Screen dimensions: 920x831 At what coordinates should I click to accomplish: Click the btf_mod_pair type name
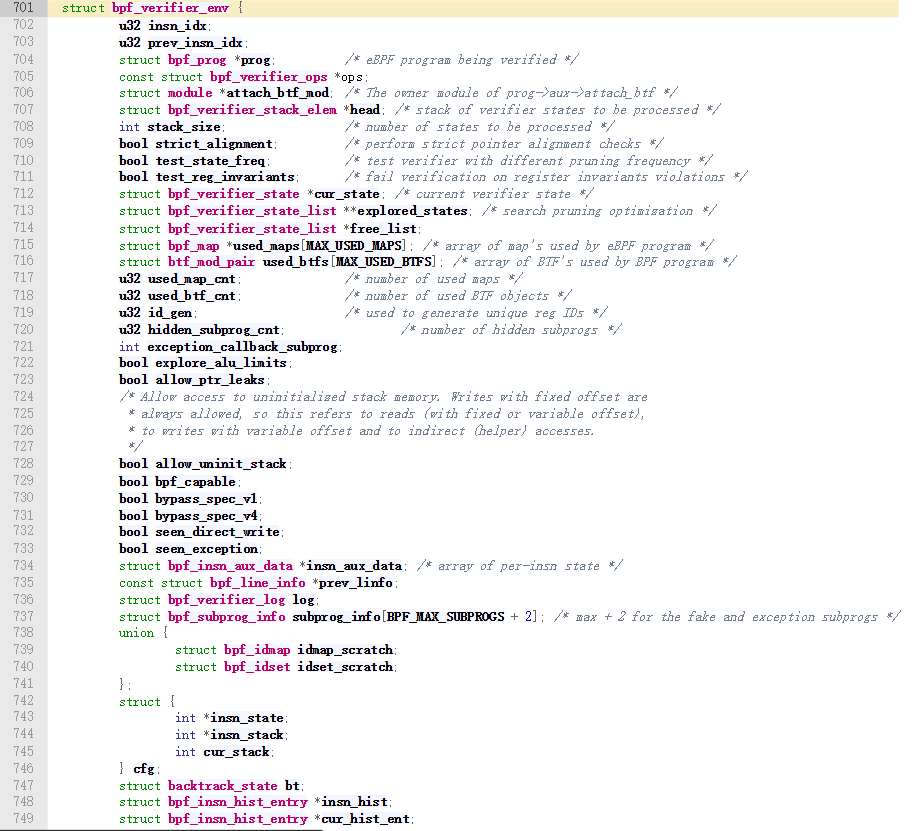click(211, 262)
